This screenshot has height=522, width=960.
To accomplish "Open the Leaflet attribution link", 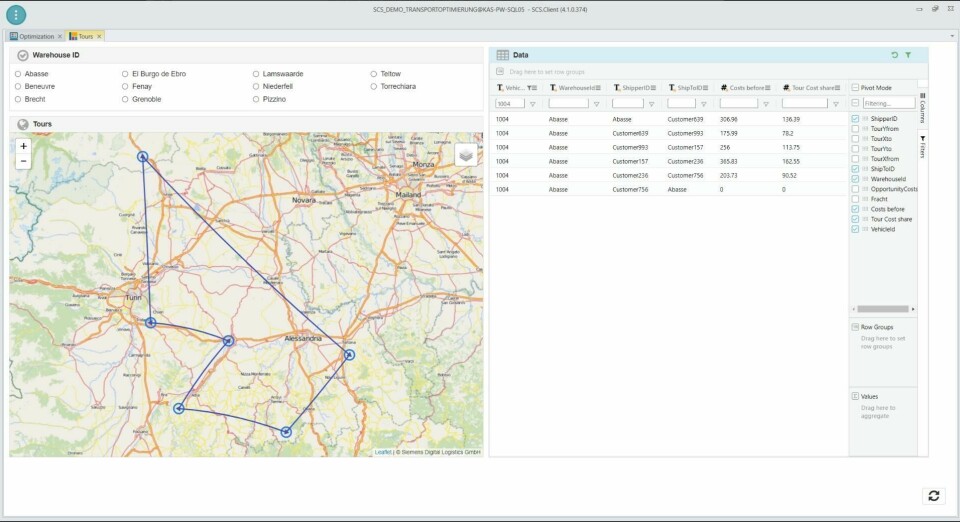I will pyautogui.click(x=383, y=452).
